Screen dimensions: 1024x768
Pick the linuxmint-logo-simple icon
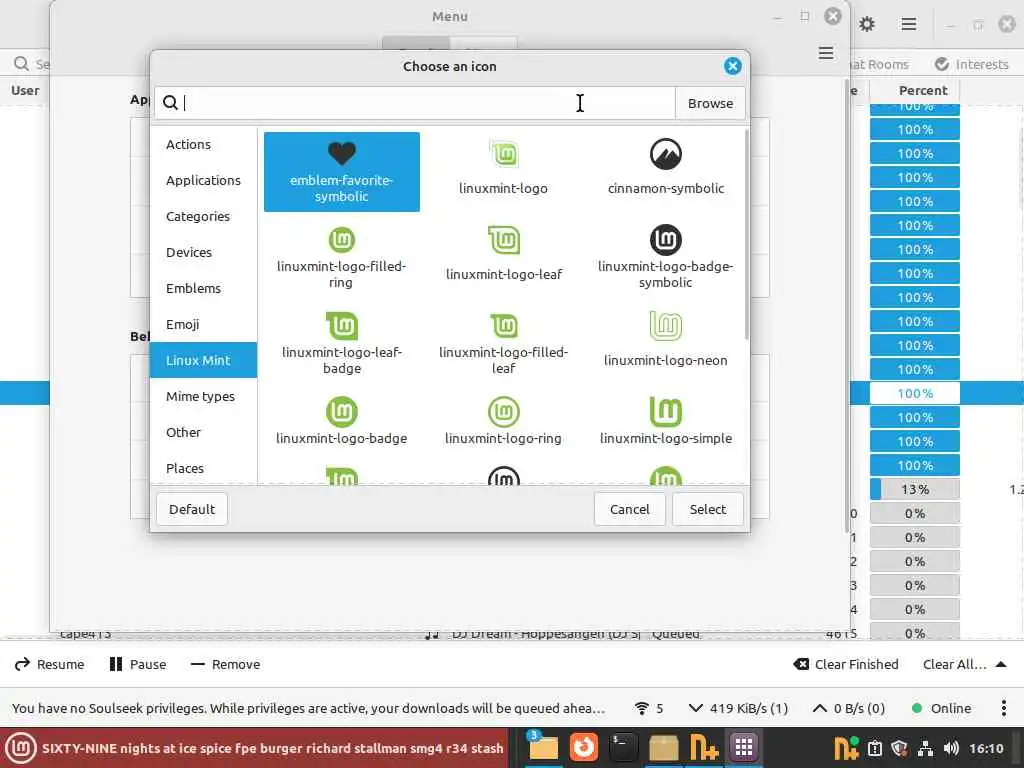pos(665,422)
